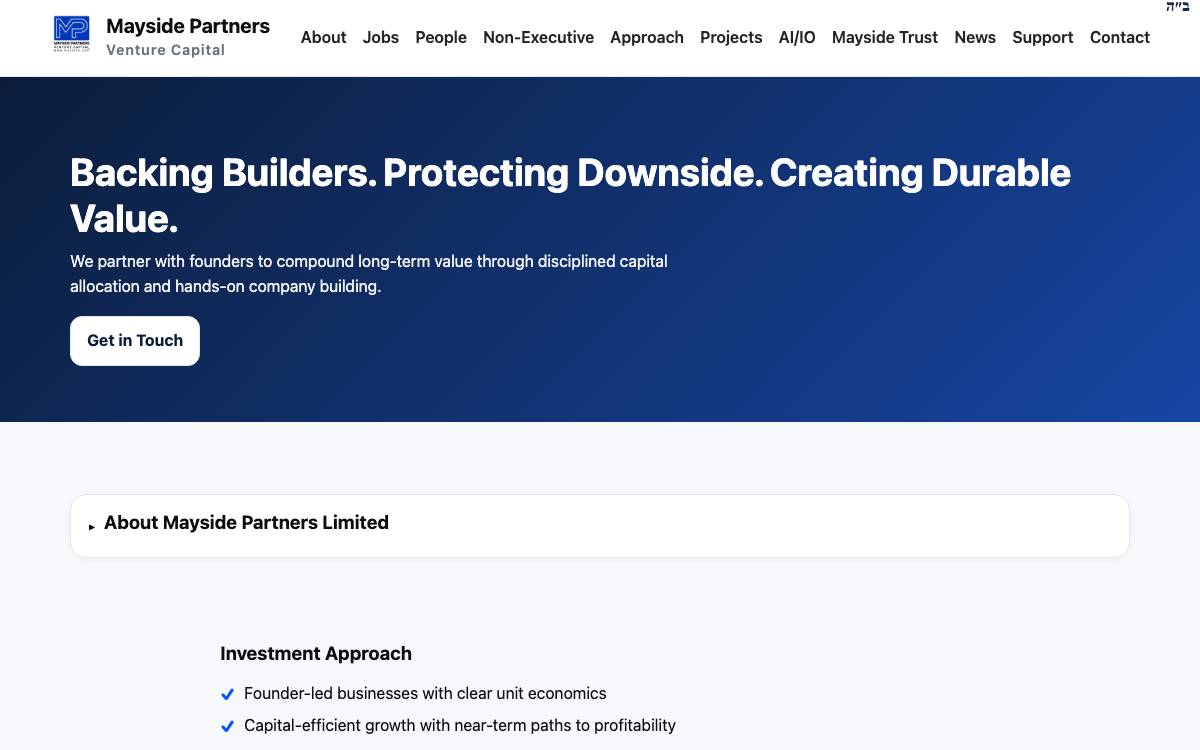The height and width of the screenshot is (750, 1200).
Task: Click the Hebrew letters mark in corner
Action: (x=1178, y=7)
